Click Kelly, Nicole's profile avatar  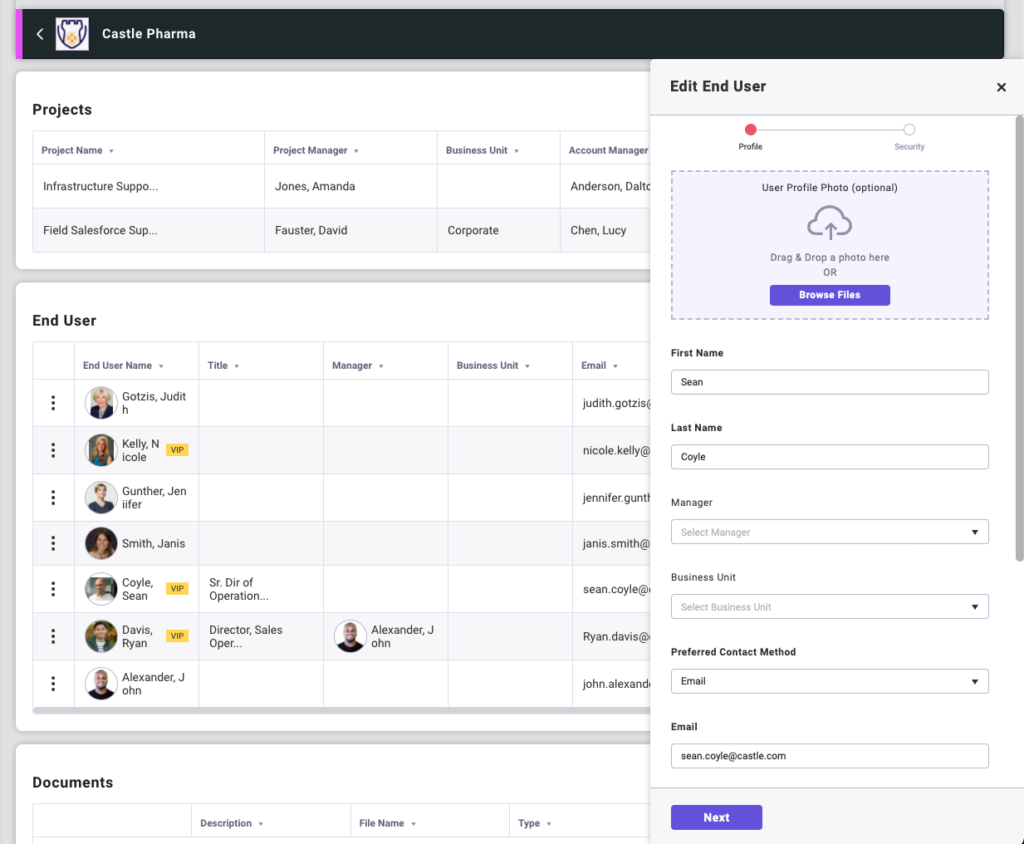point(101,450)
